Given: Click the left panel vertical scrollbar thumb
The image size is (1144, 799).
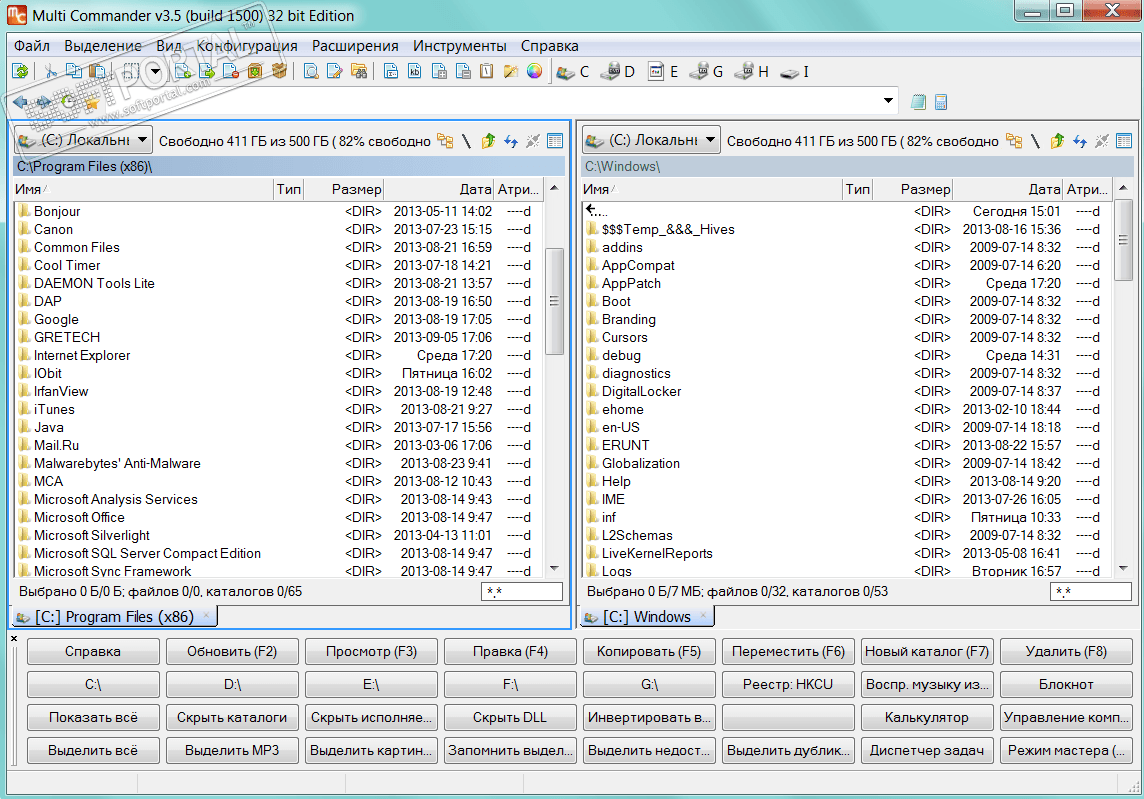Looking at the screenshot, I should 554,301.
